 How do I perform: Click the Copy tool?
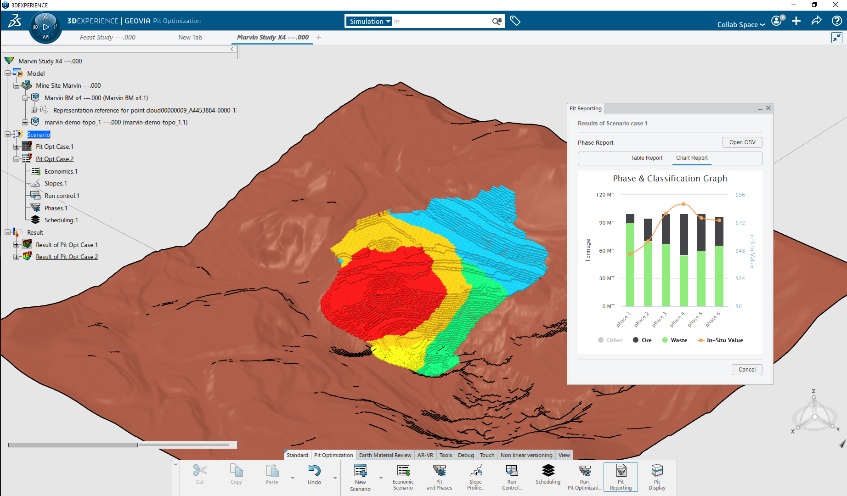click(236, 474)
